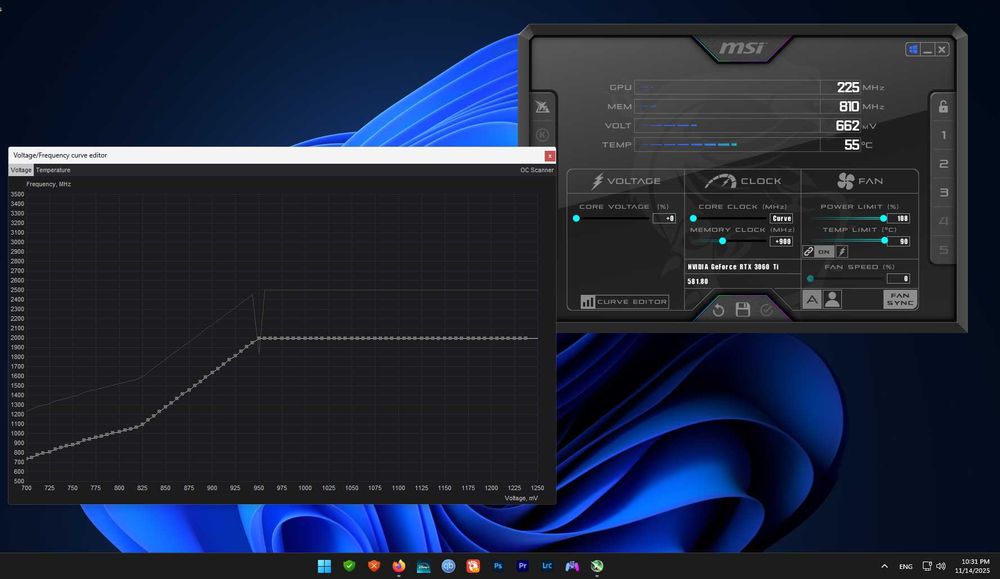Switch to the Voltage tab in curve editor
This screenshot has height=579, width=1000.
pyautogui.click(x=21, y=170)
